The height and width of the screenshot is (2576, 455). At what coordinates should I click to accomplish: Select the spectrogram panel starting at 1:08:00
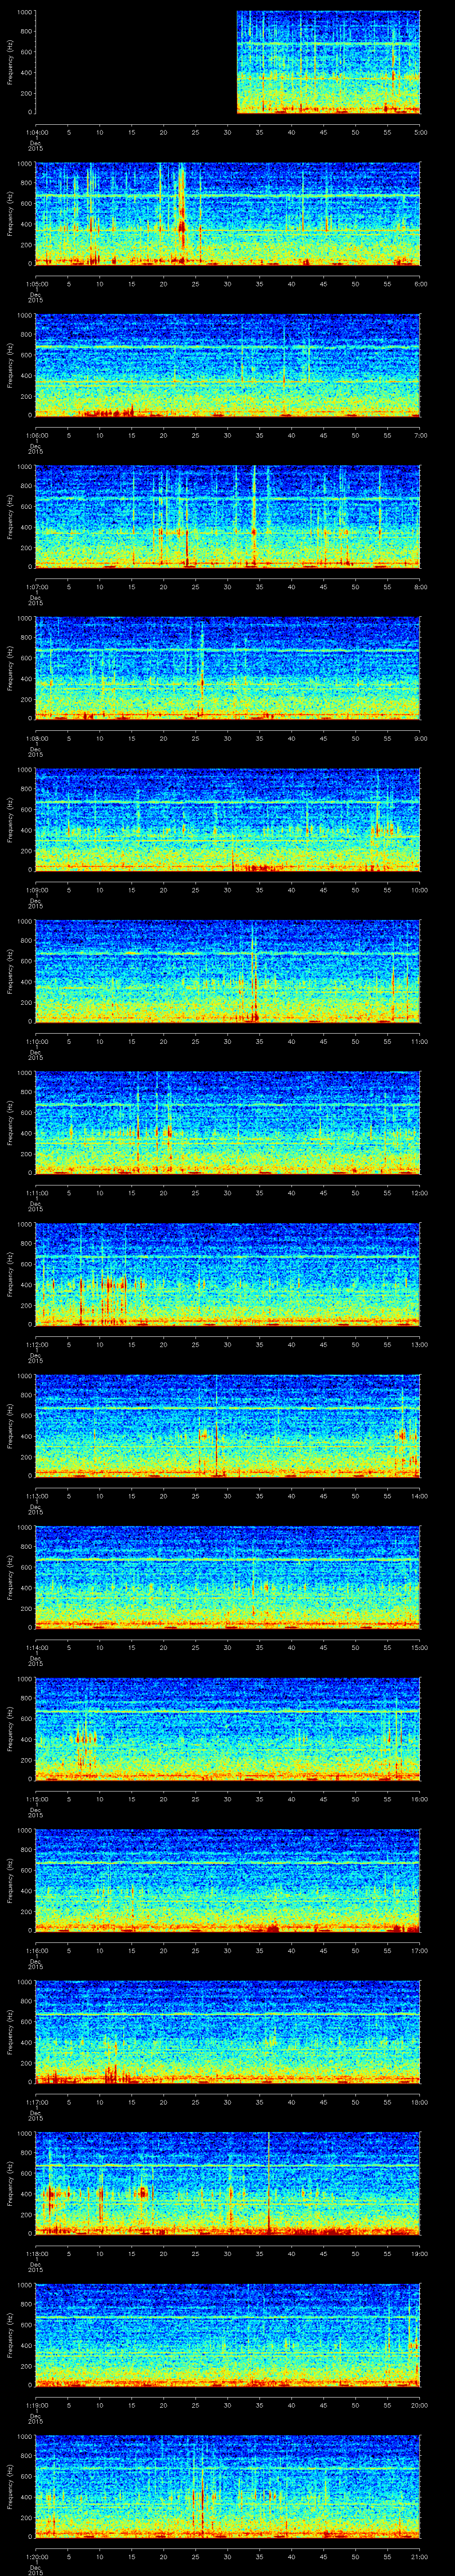[x=228, y=668]
